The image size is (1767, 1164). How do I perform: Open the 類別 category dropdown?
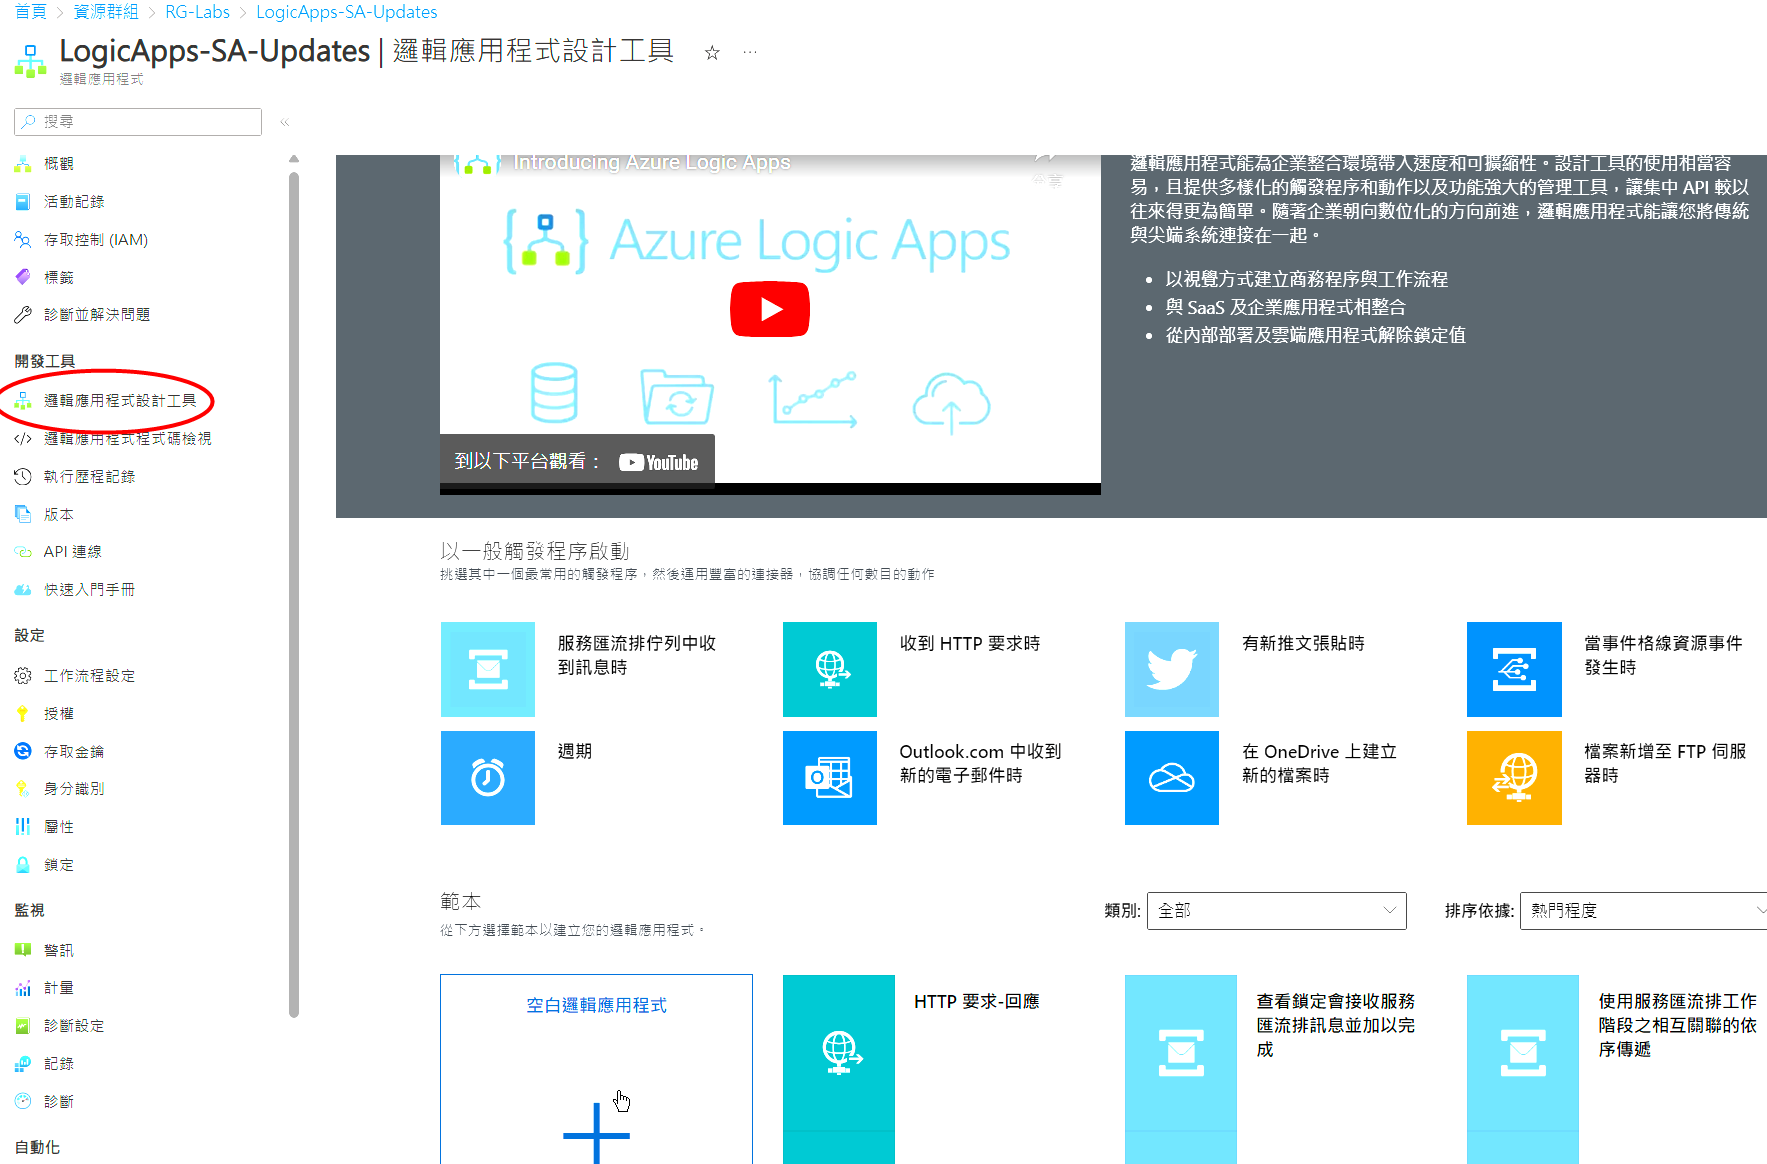1277,911
